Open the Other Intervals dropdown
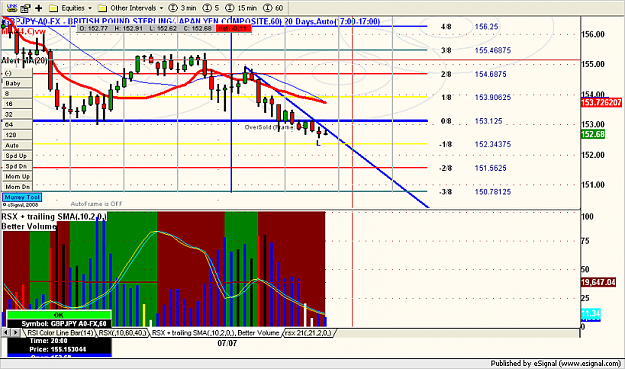Image resolution: width=625 pixels, height=369 pixels. pyautogui.click(x=131, y=8)
